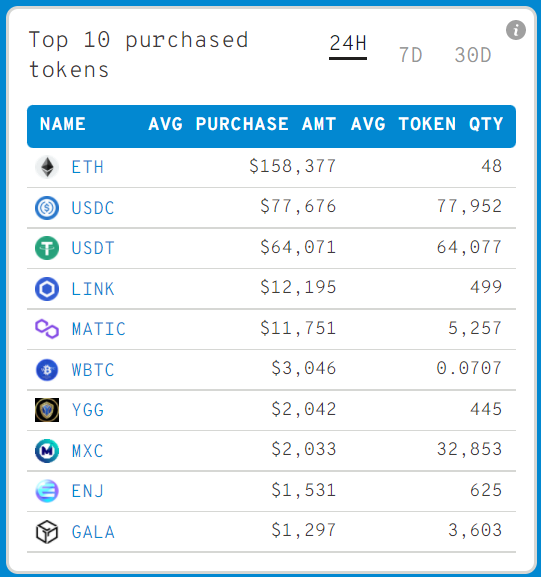This screenshot has height=577, width=541.
Task: Open the USDT token link
Action: coord(93,248)
